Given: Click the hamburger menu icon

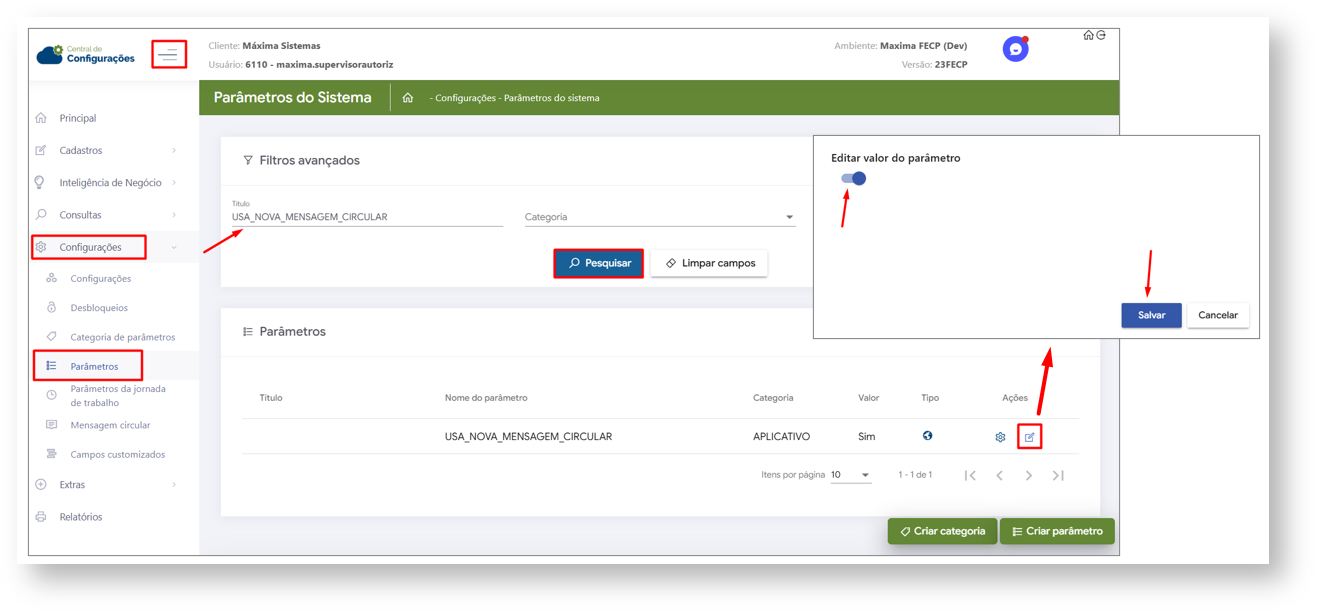Looking at the screenshot, I should click(x=169, y=54).
